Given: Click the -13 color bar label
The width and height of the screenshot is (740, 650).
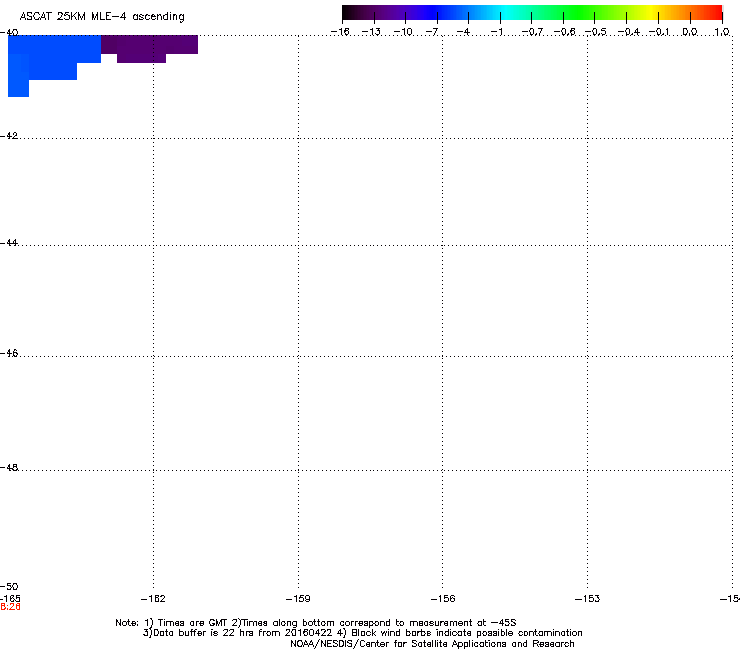Looking at the screenshot, I should click(x=371, y=32).
